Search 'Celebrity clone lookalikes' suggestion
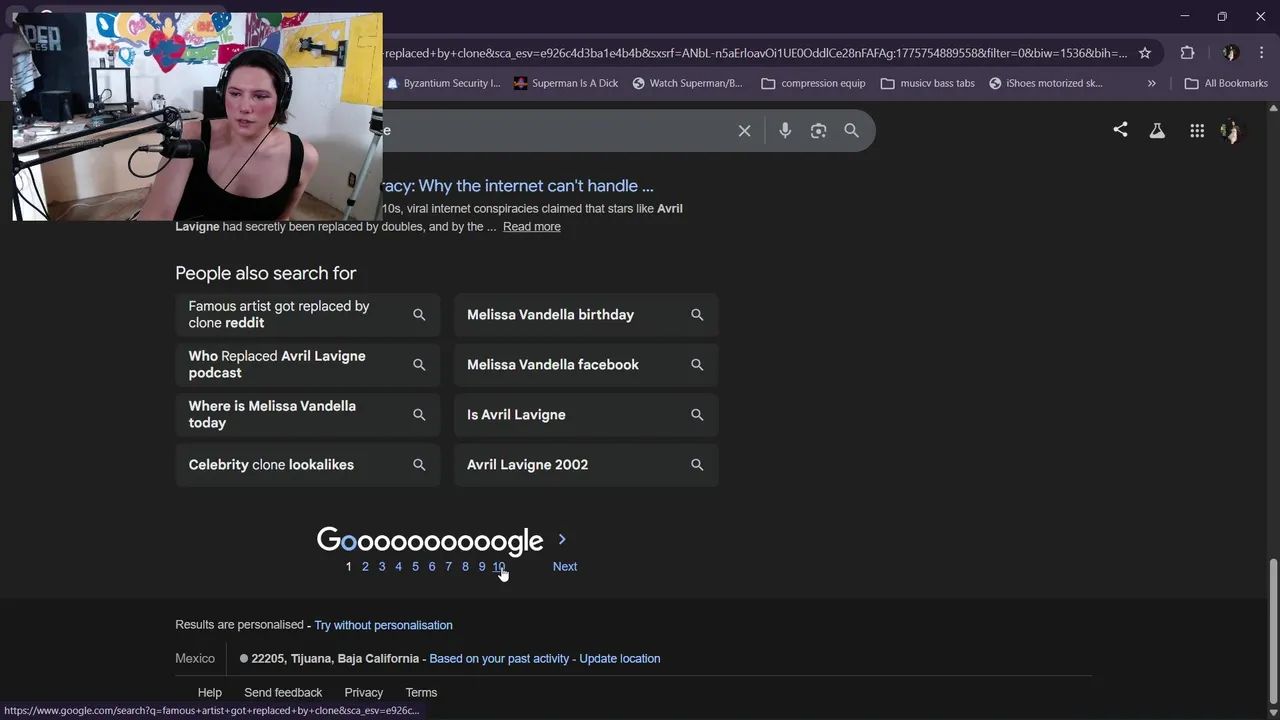The width and height of the screenshot is (1280, 720). click(308, 465)
